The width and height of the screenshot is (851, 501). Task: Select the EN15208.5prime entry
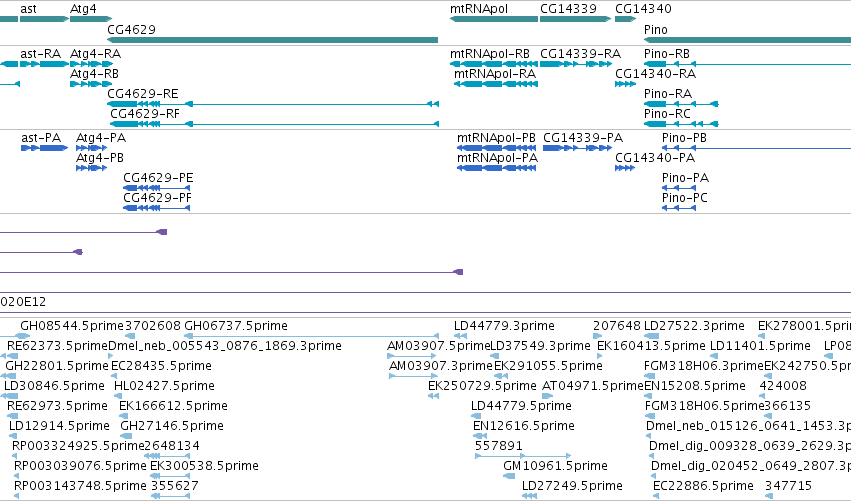(x=695, y=386)
